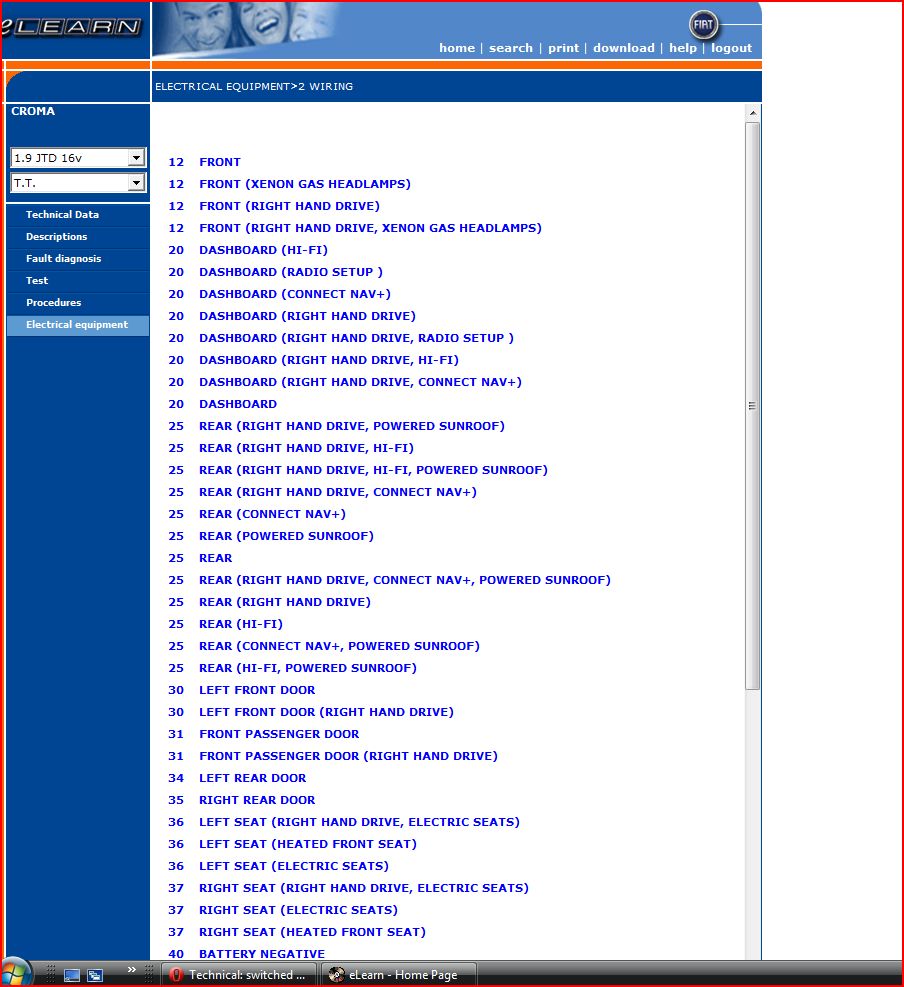Open FRONT (RIGHT HAND DRIVE) wiring
This screenshot has width=904, height=987.
pos(290,206)
